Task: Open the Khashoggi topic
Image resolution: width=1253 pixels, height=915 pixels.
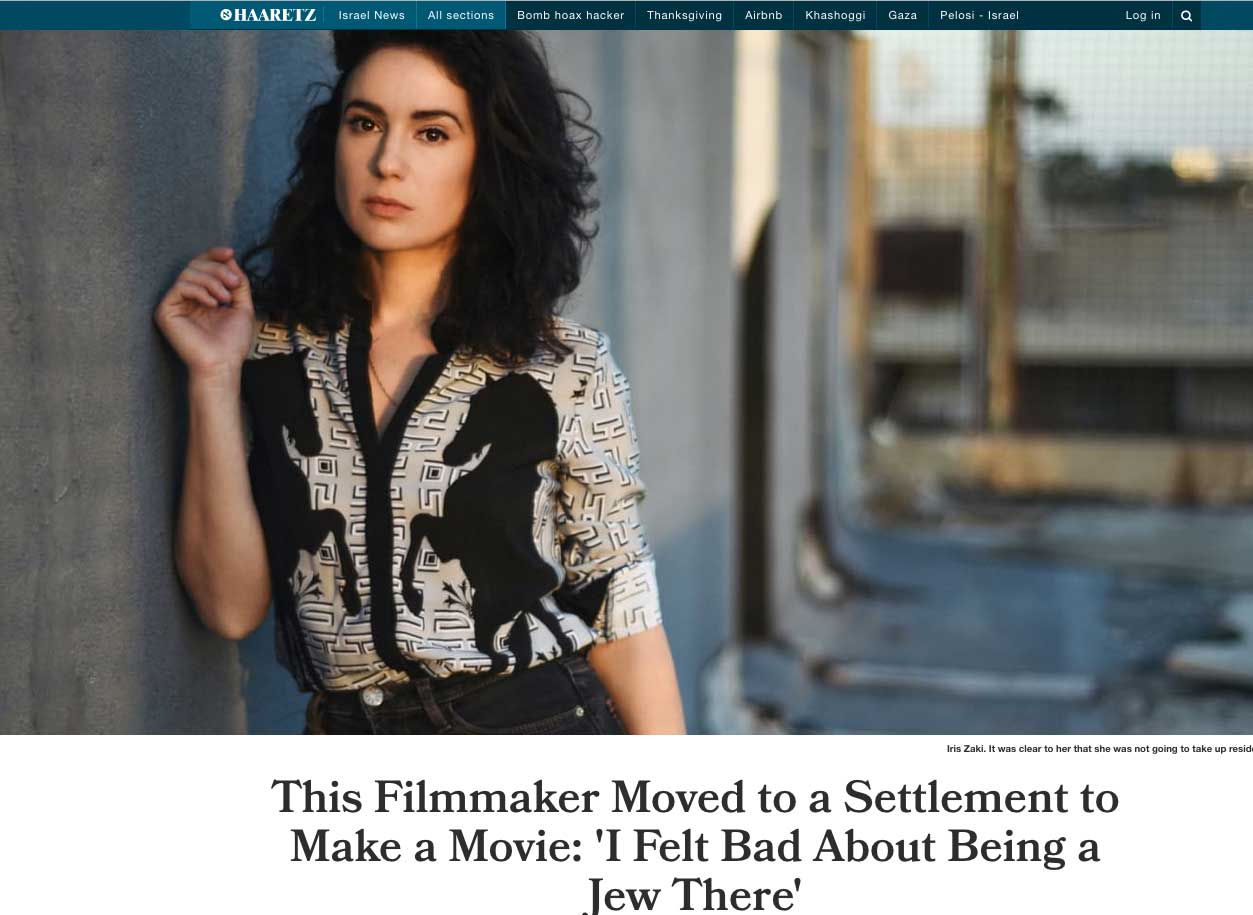Action: coord(835,15)
